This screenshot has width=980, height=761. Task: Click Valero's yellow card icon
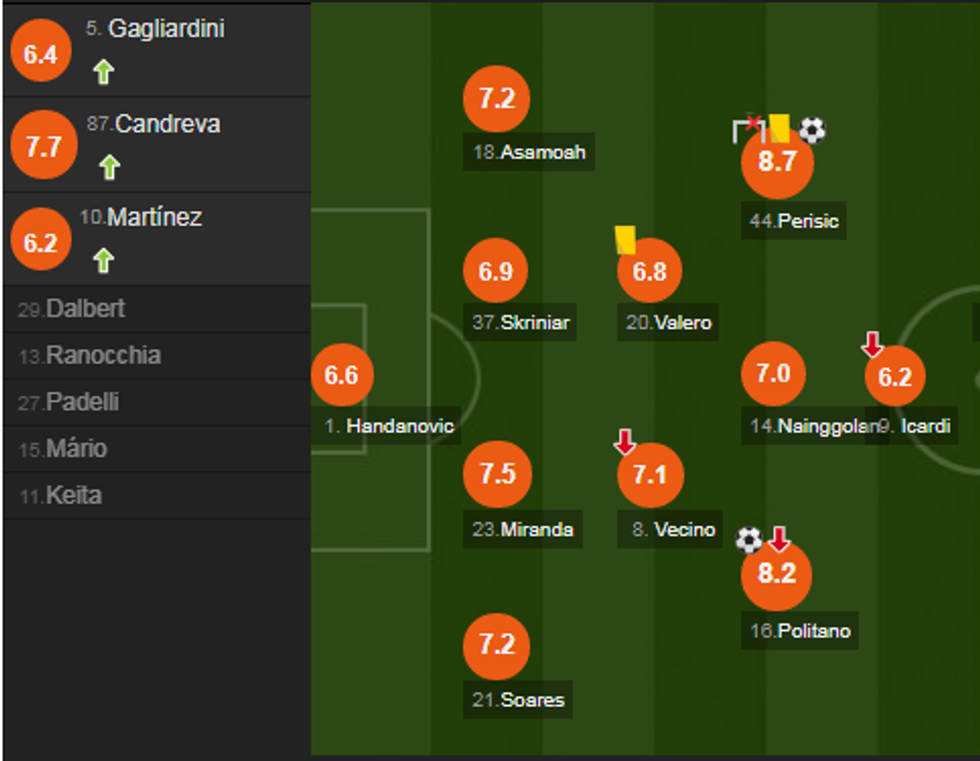click(626, 239)
